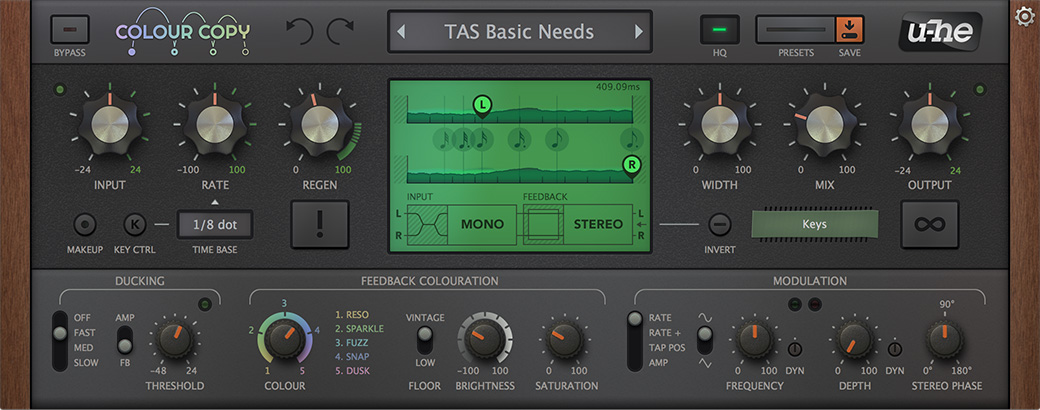This screenshot has width=1040, height=410.
Task: Toggle the Invert button
Action: pos(720,225)
